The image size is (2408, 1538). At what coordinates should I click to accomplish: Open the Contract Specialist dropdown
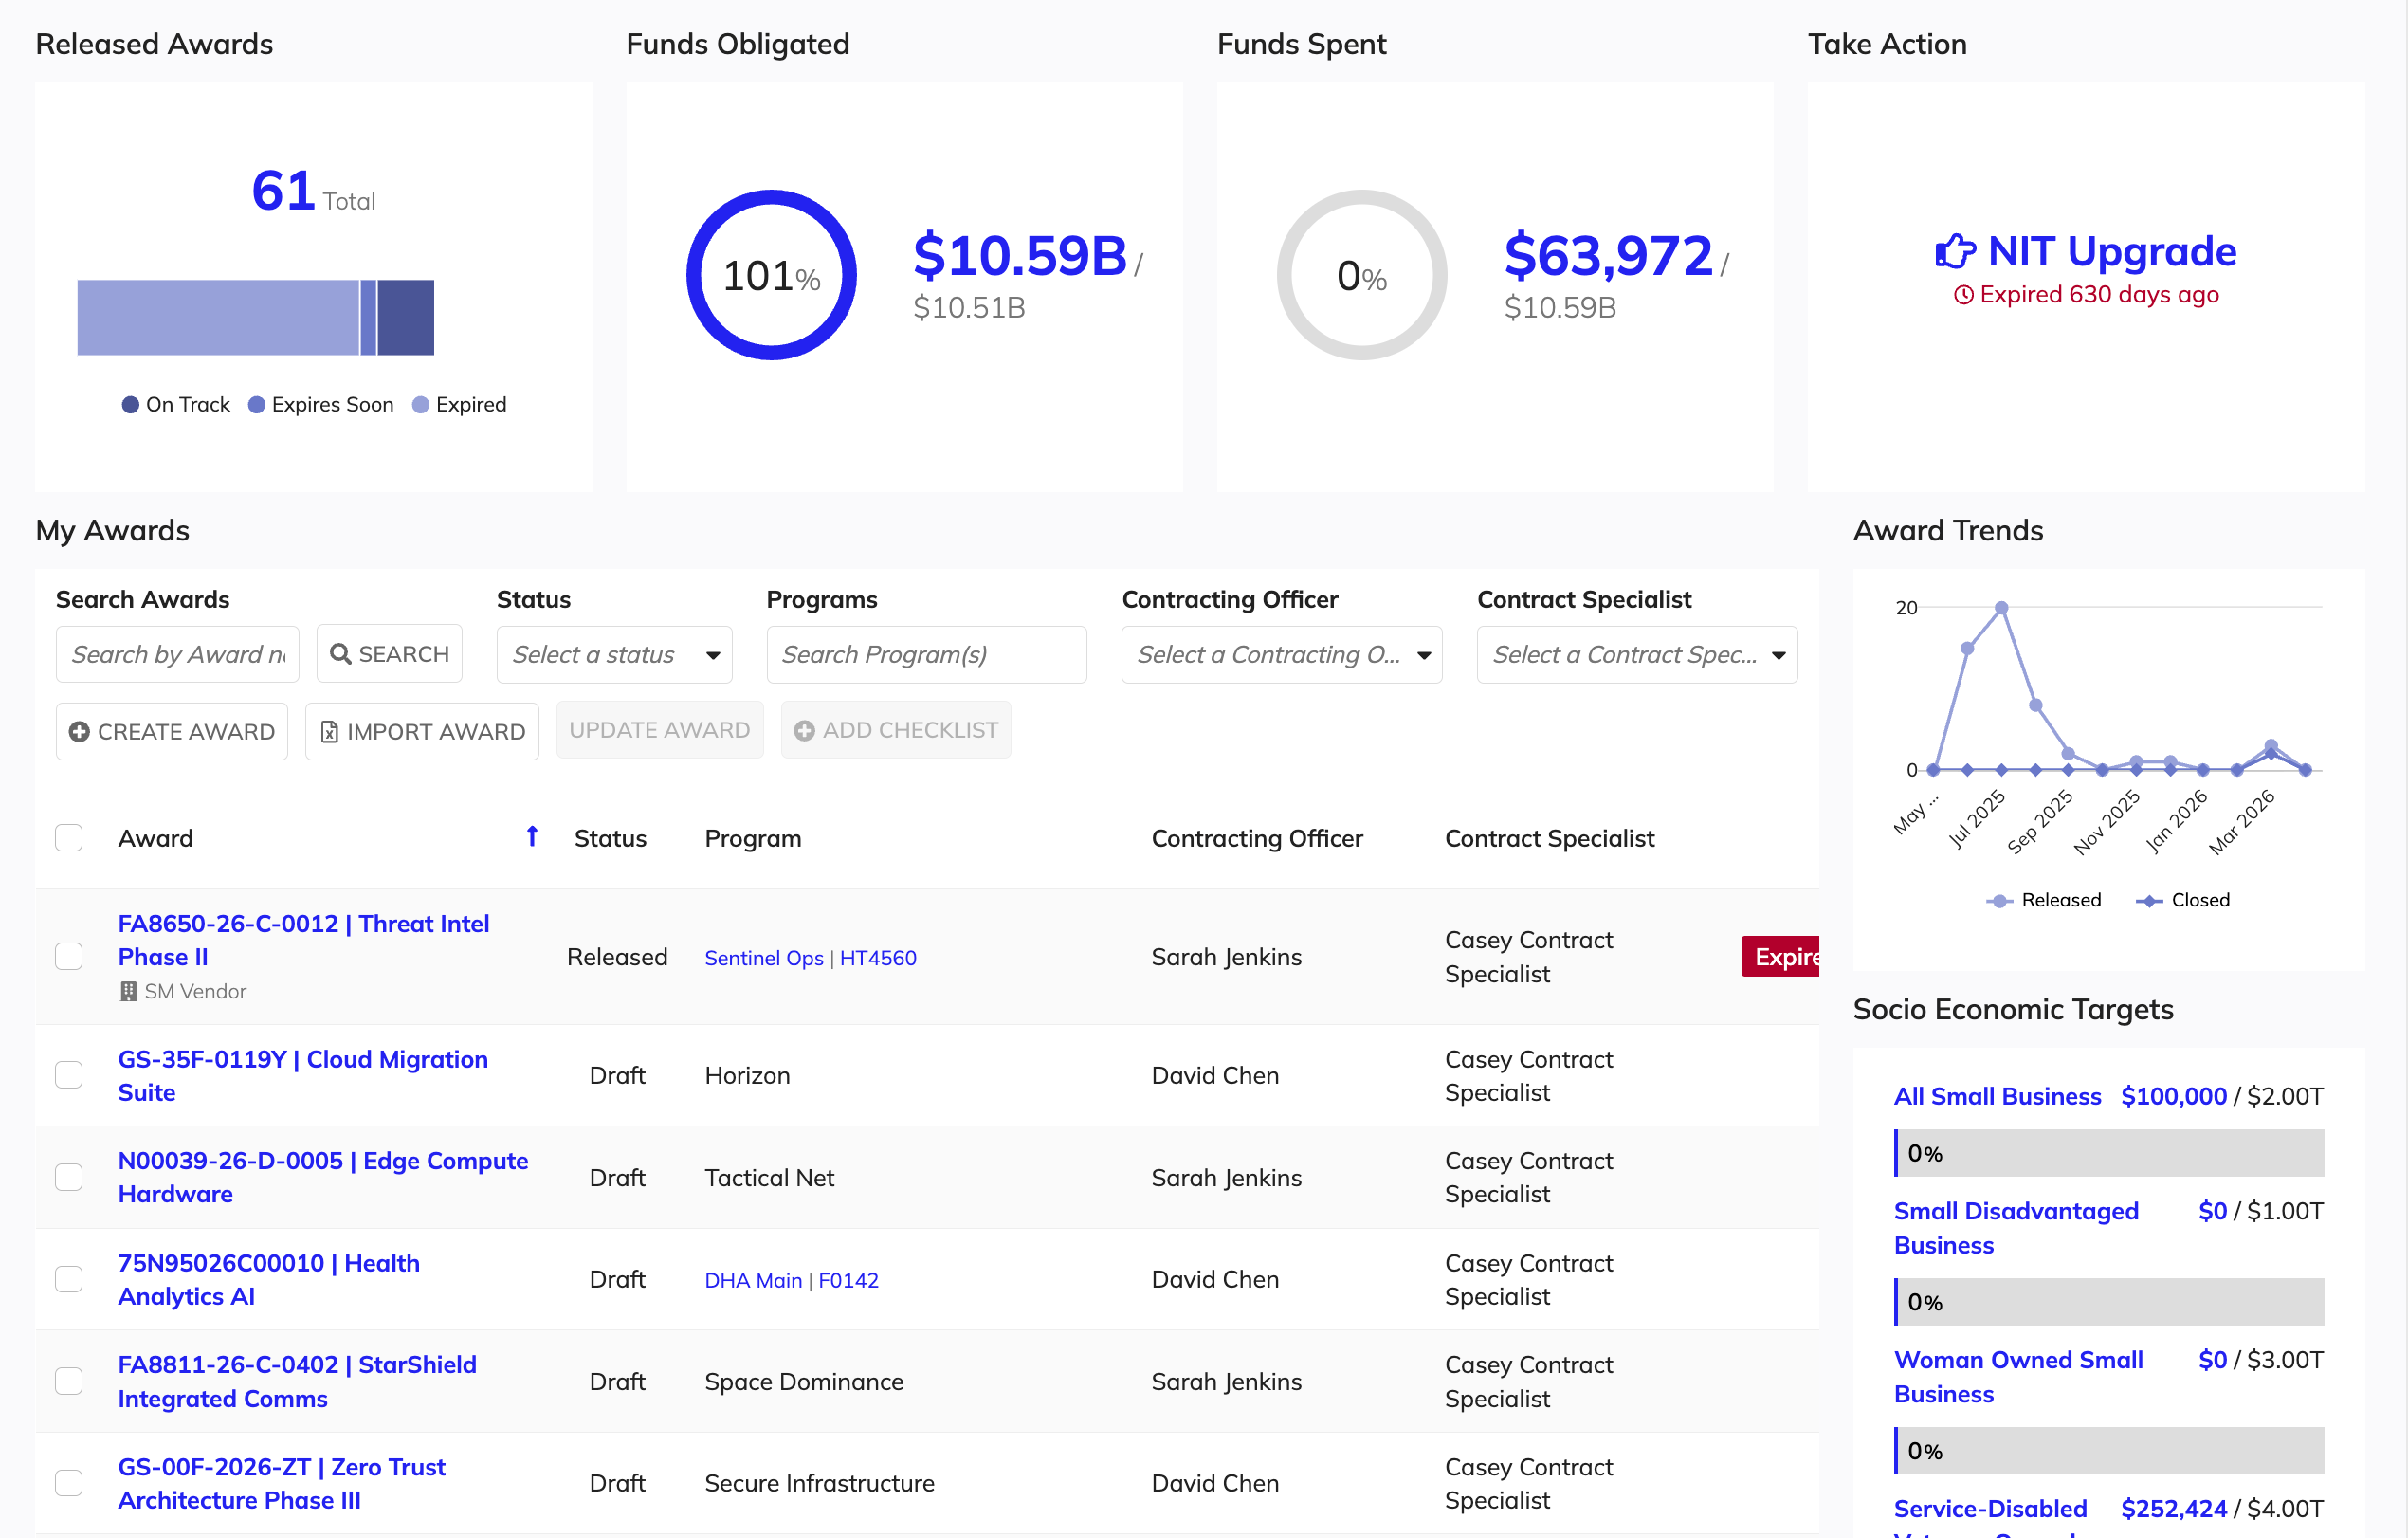1637,655
